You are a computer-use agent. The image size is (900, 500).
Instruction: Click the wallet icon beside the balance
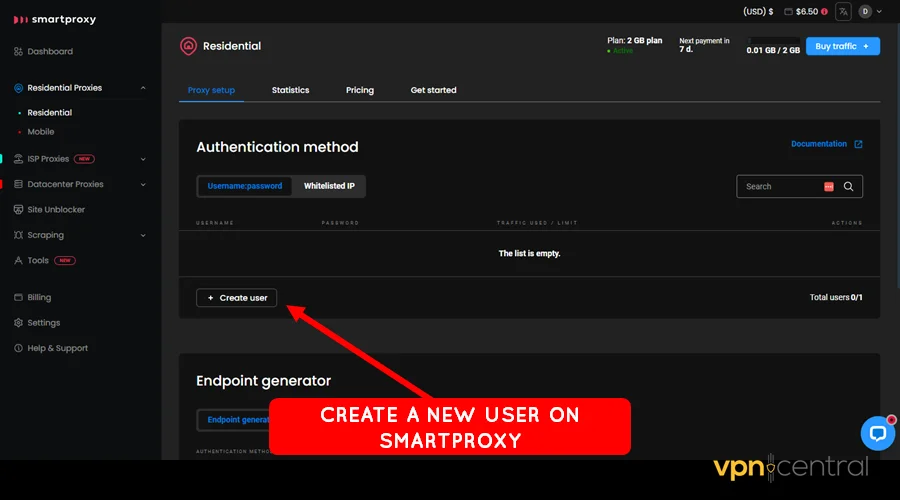coord(789,11)
